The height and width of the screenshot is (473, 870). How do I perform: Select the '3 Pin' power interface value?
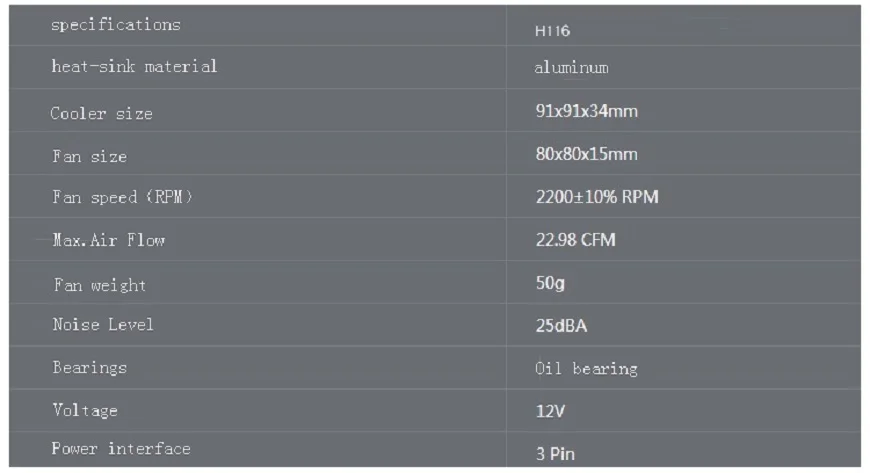[555, 453]
